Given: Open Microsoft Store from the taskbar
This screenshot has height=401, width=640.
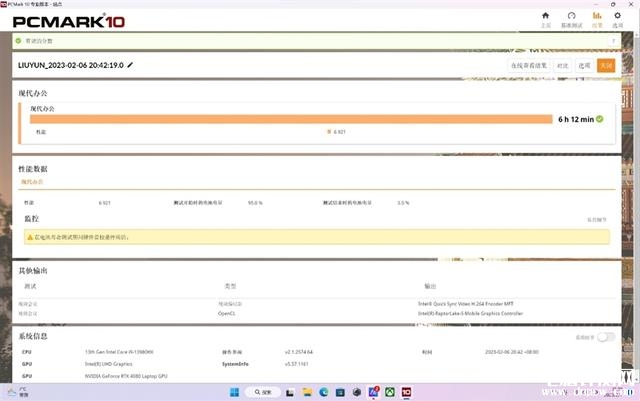Looking at the screenshot, I should pos(340,392).
